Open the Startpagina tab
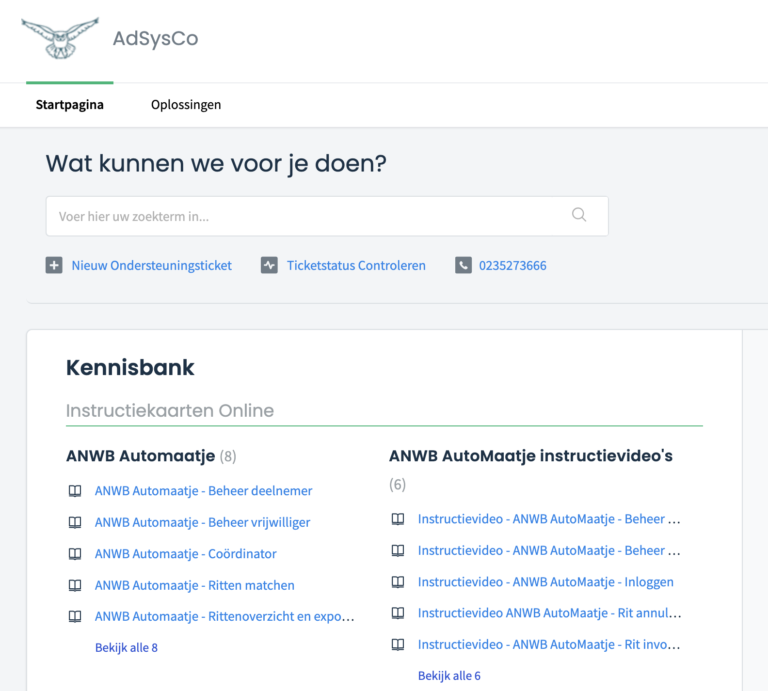This screenshot has width=768, height=691. tap(70, 105)
